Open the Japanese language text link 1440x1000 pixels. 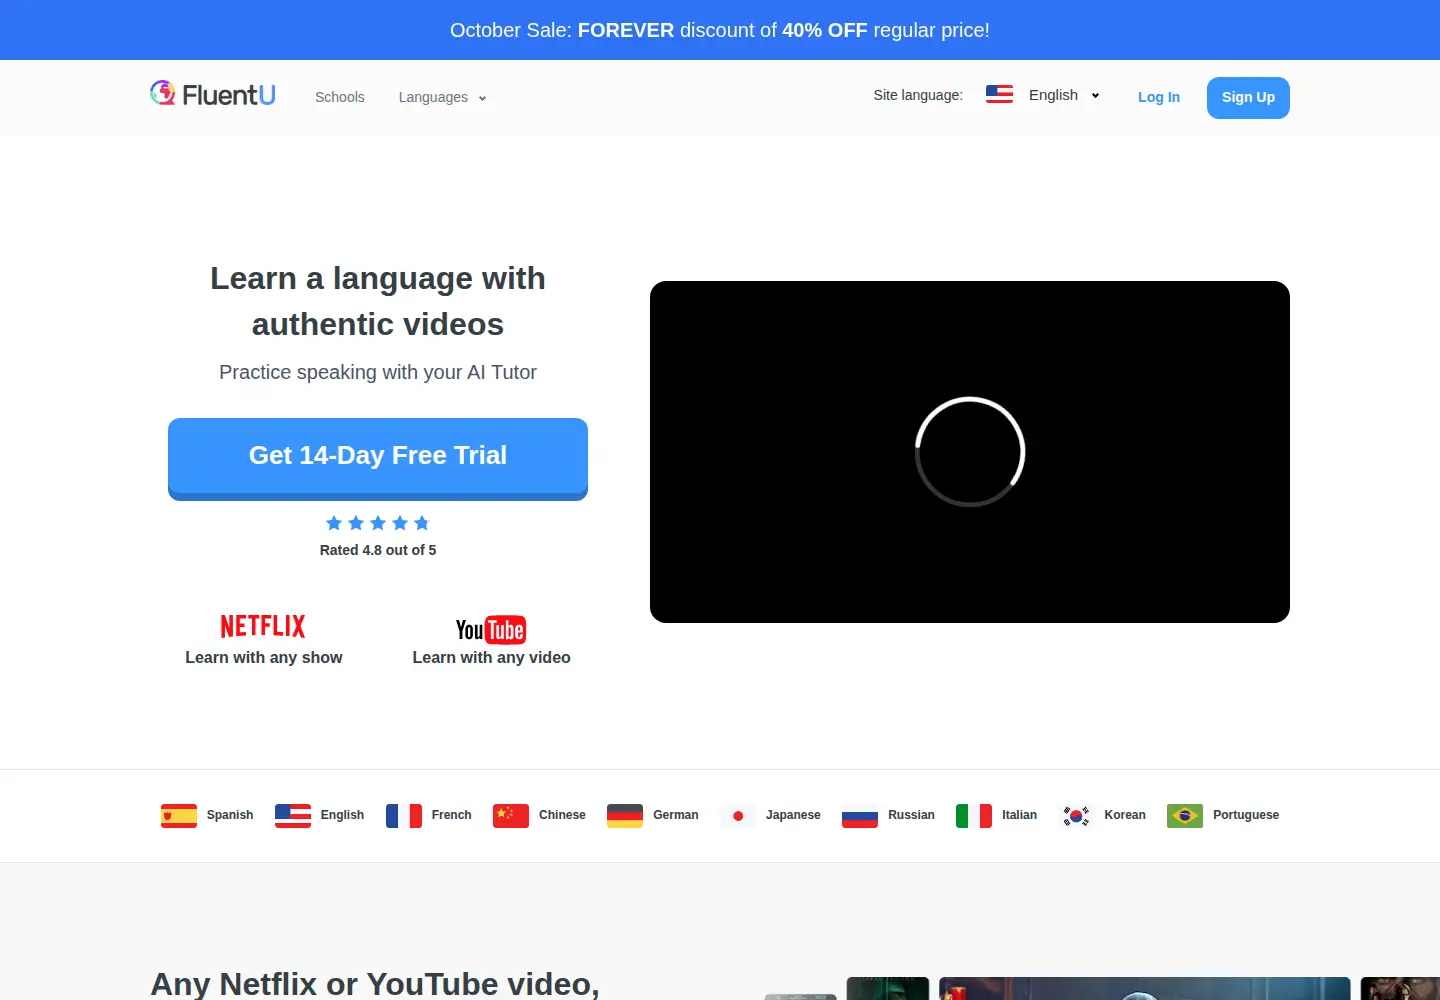pos(793,815)
